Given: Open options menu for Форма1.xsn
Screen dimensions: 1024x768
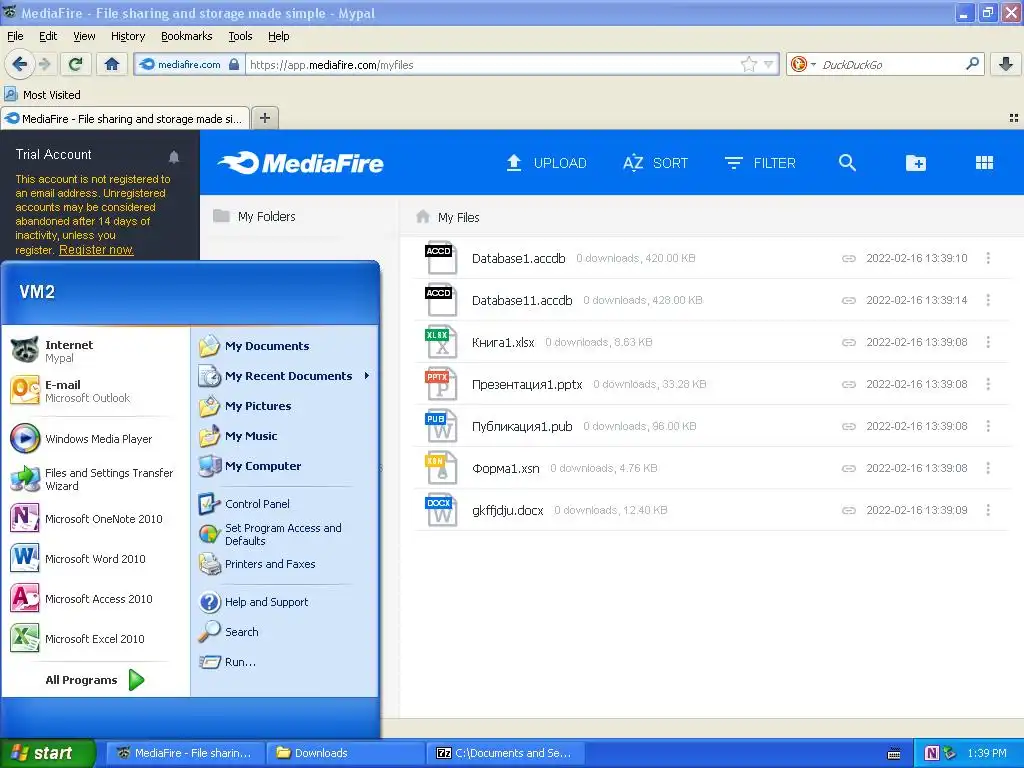Looking at the screenshot, I should [x=988, y=468].
